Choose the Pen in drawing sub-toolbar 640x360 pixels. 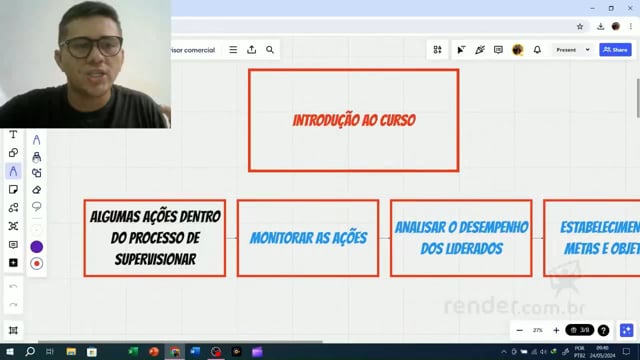click(36, 140)
